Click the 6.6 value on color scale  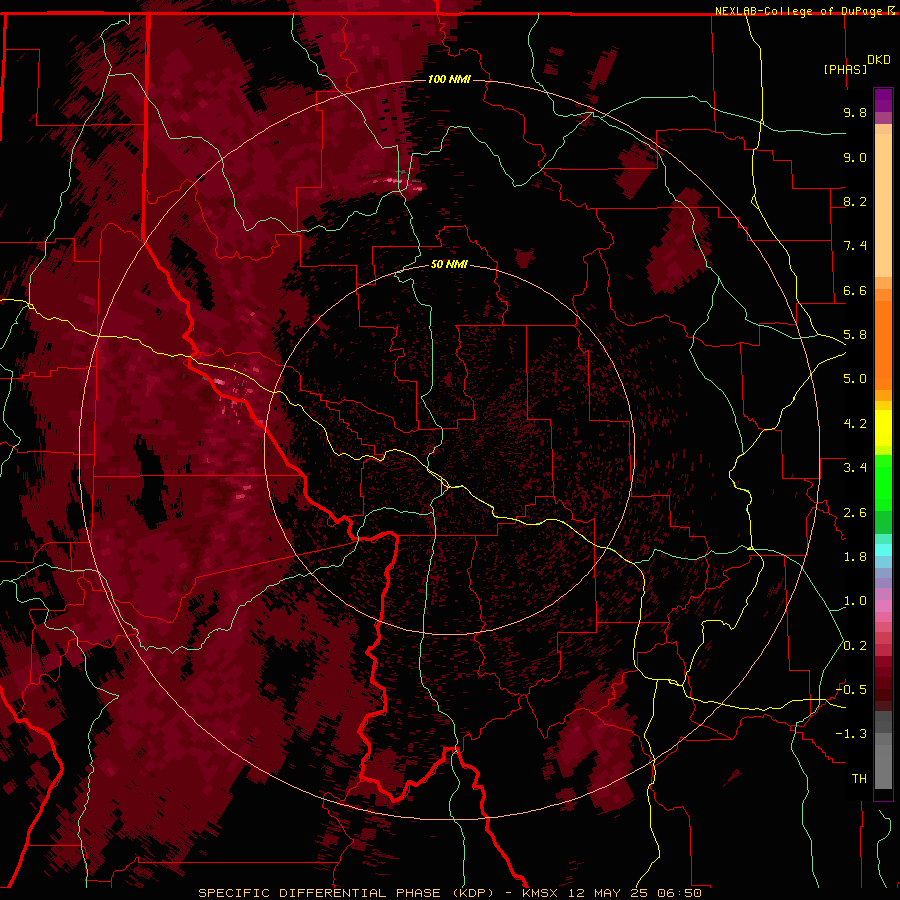point(855,290)
